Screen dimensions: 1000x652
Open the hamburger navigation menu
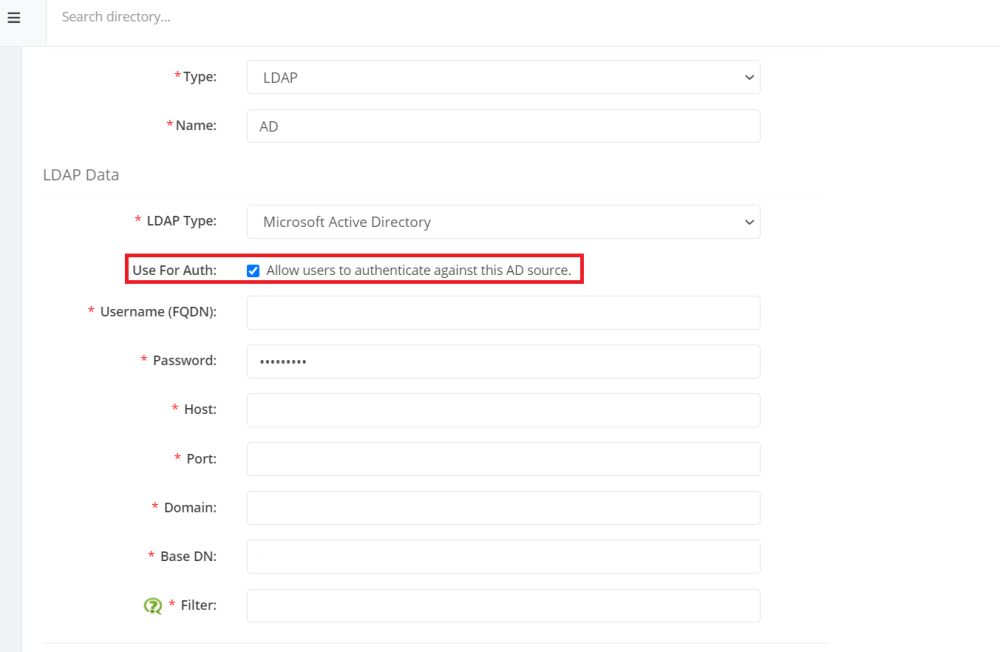(13, 17)
